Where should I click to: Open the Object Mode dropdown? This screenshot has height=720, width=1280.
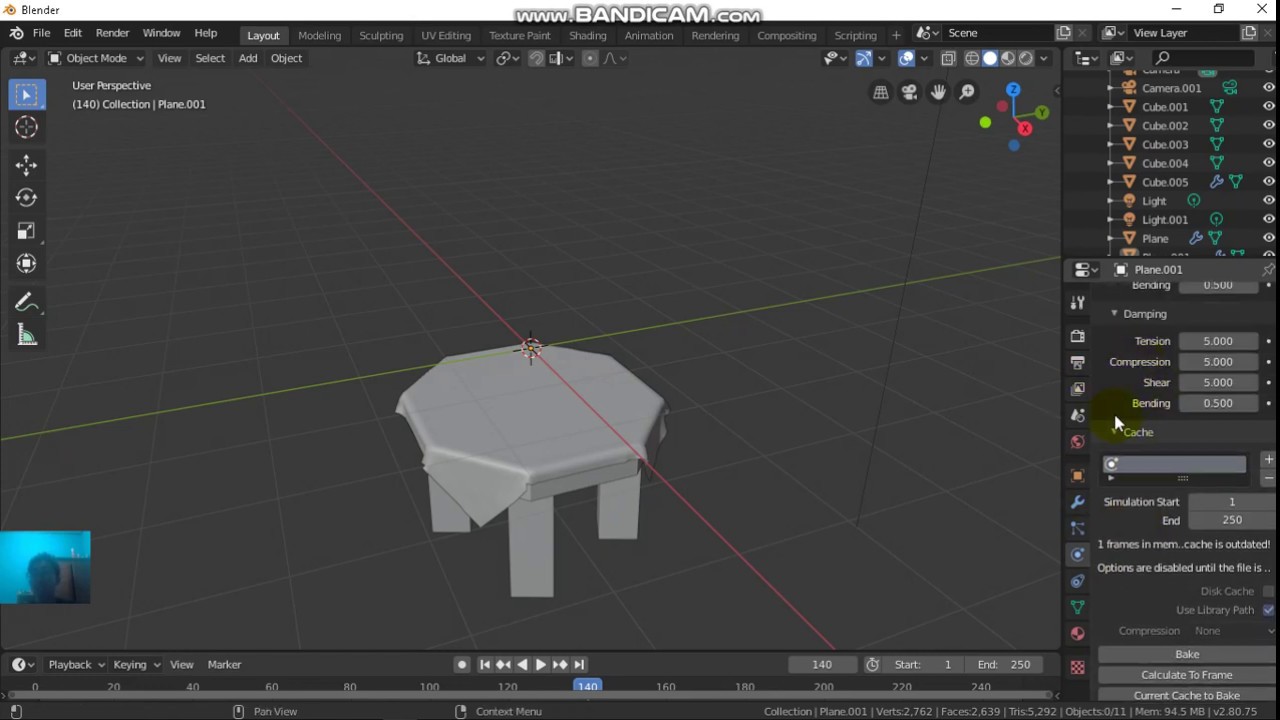(96, 58)
